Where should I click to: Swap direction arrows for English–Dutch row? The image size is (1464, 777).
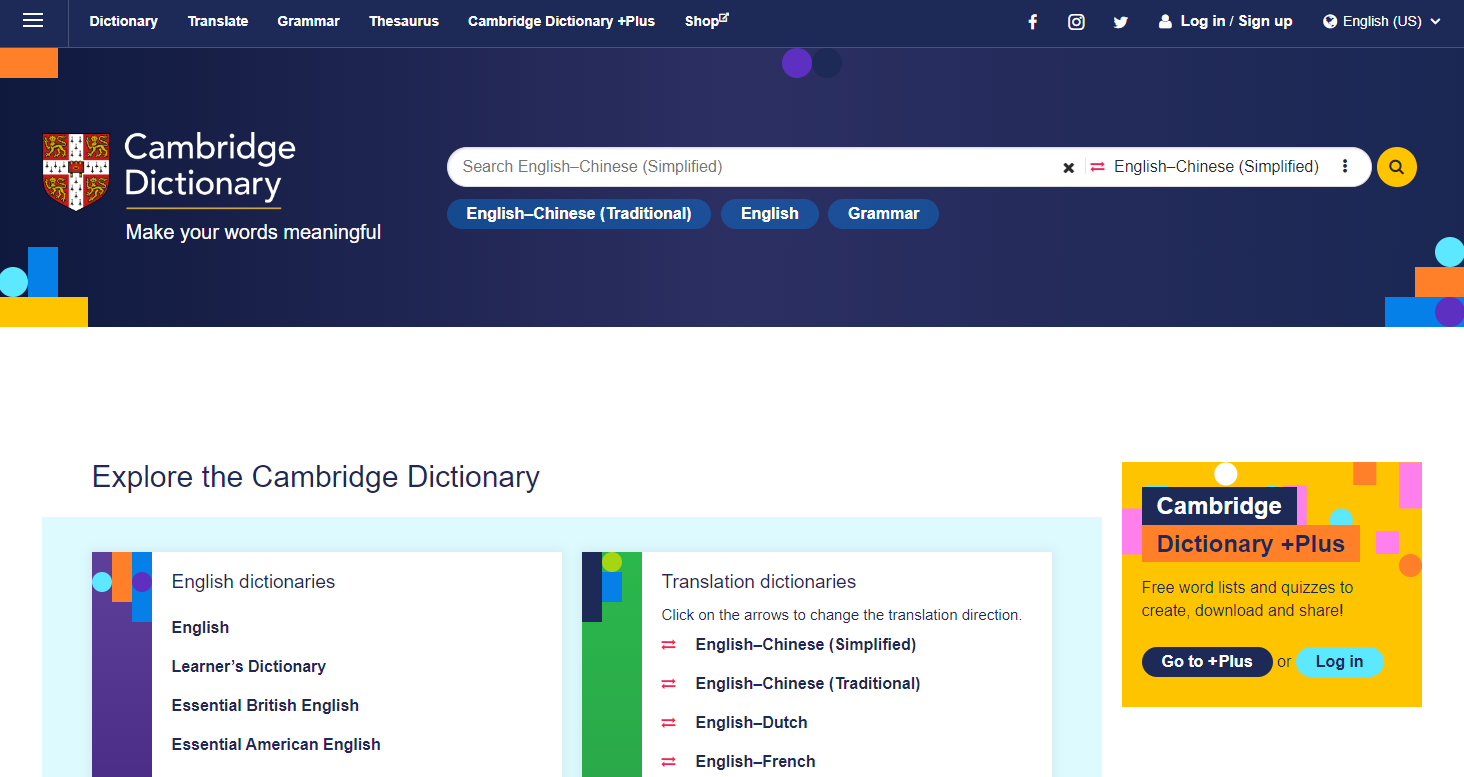coord(669,723)
